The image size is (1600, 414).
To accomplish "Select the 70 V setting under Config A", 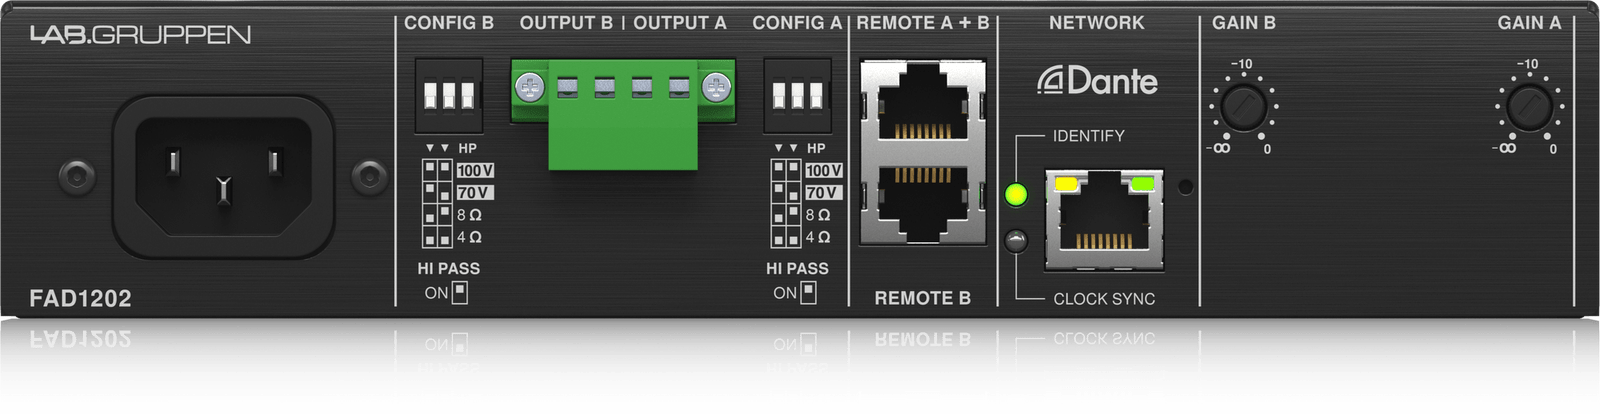I will coord(823,192).
